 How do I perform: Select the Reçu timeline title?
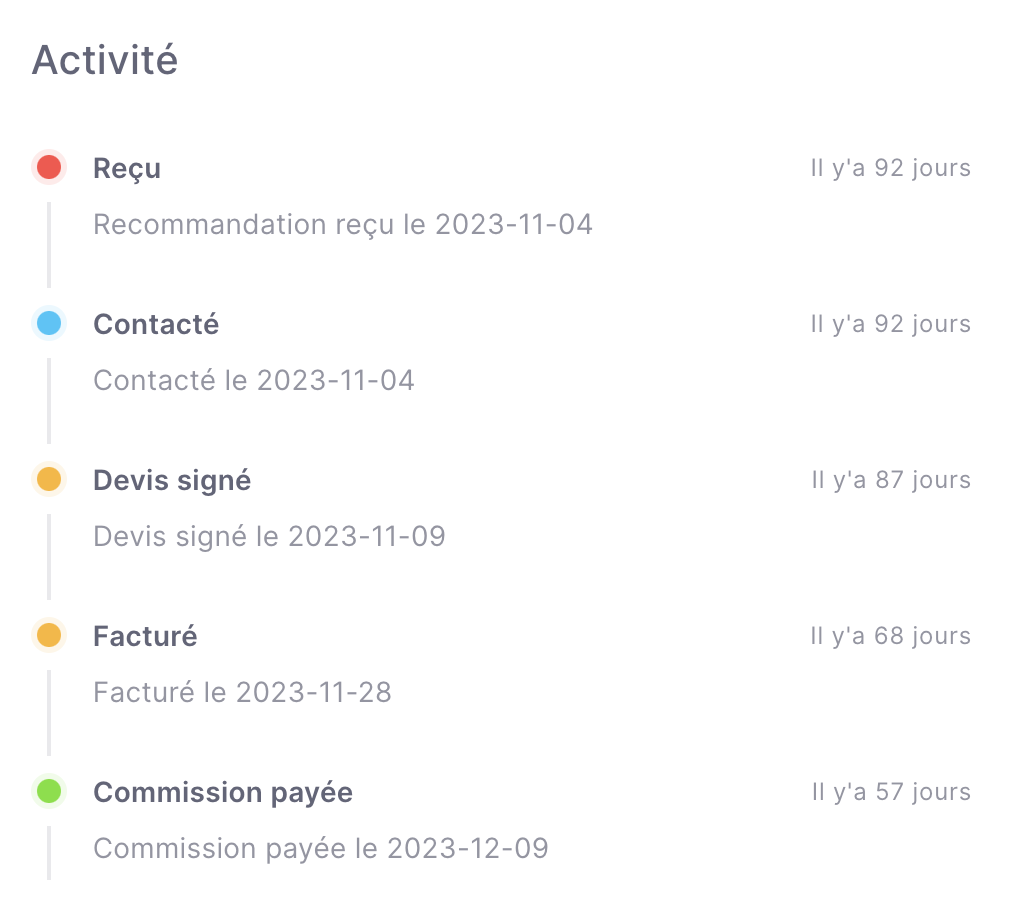pos(127,169)
